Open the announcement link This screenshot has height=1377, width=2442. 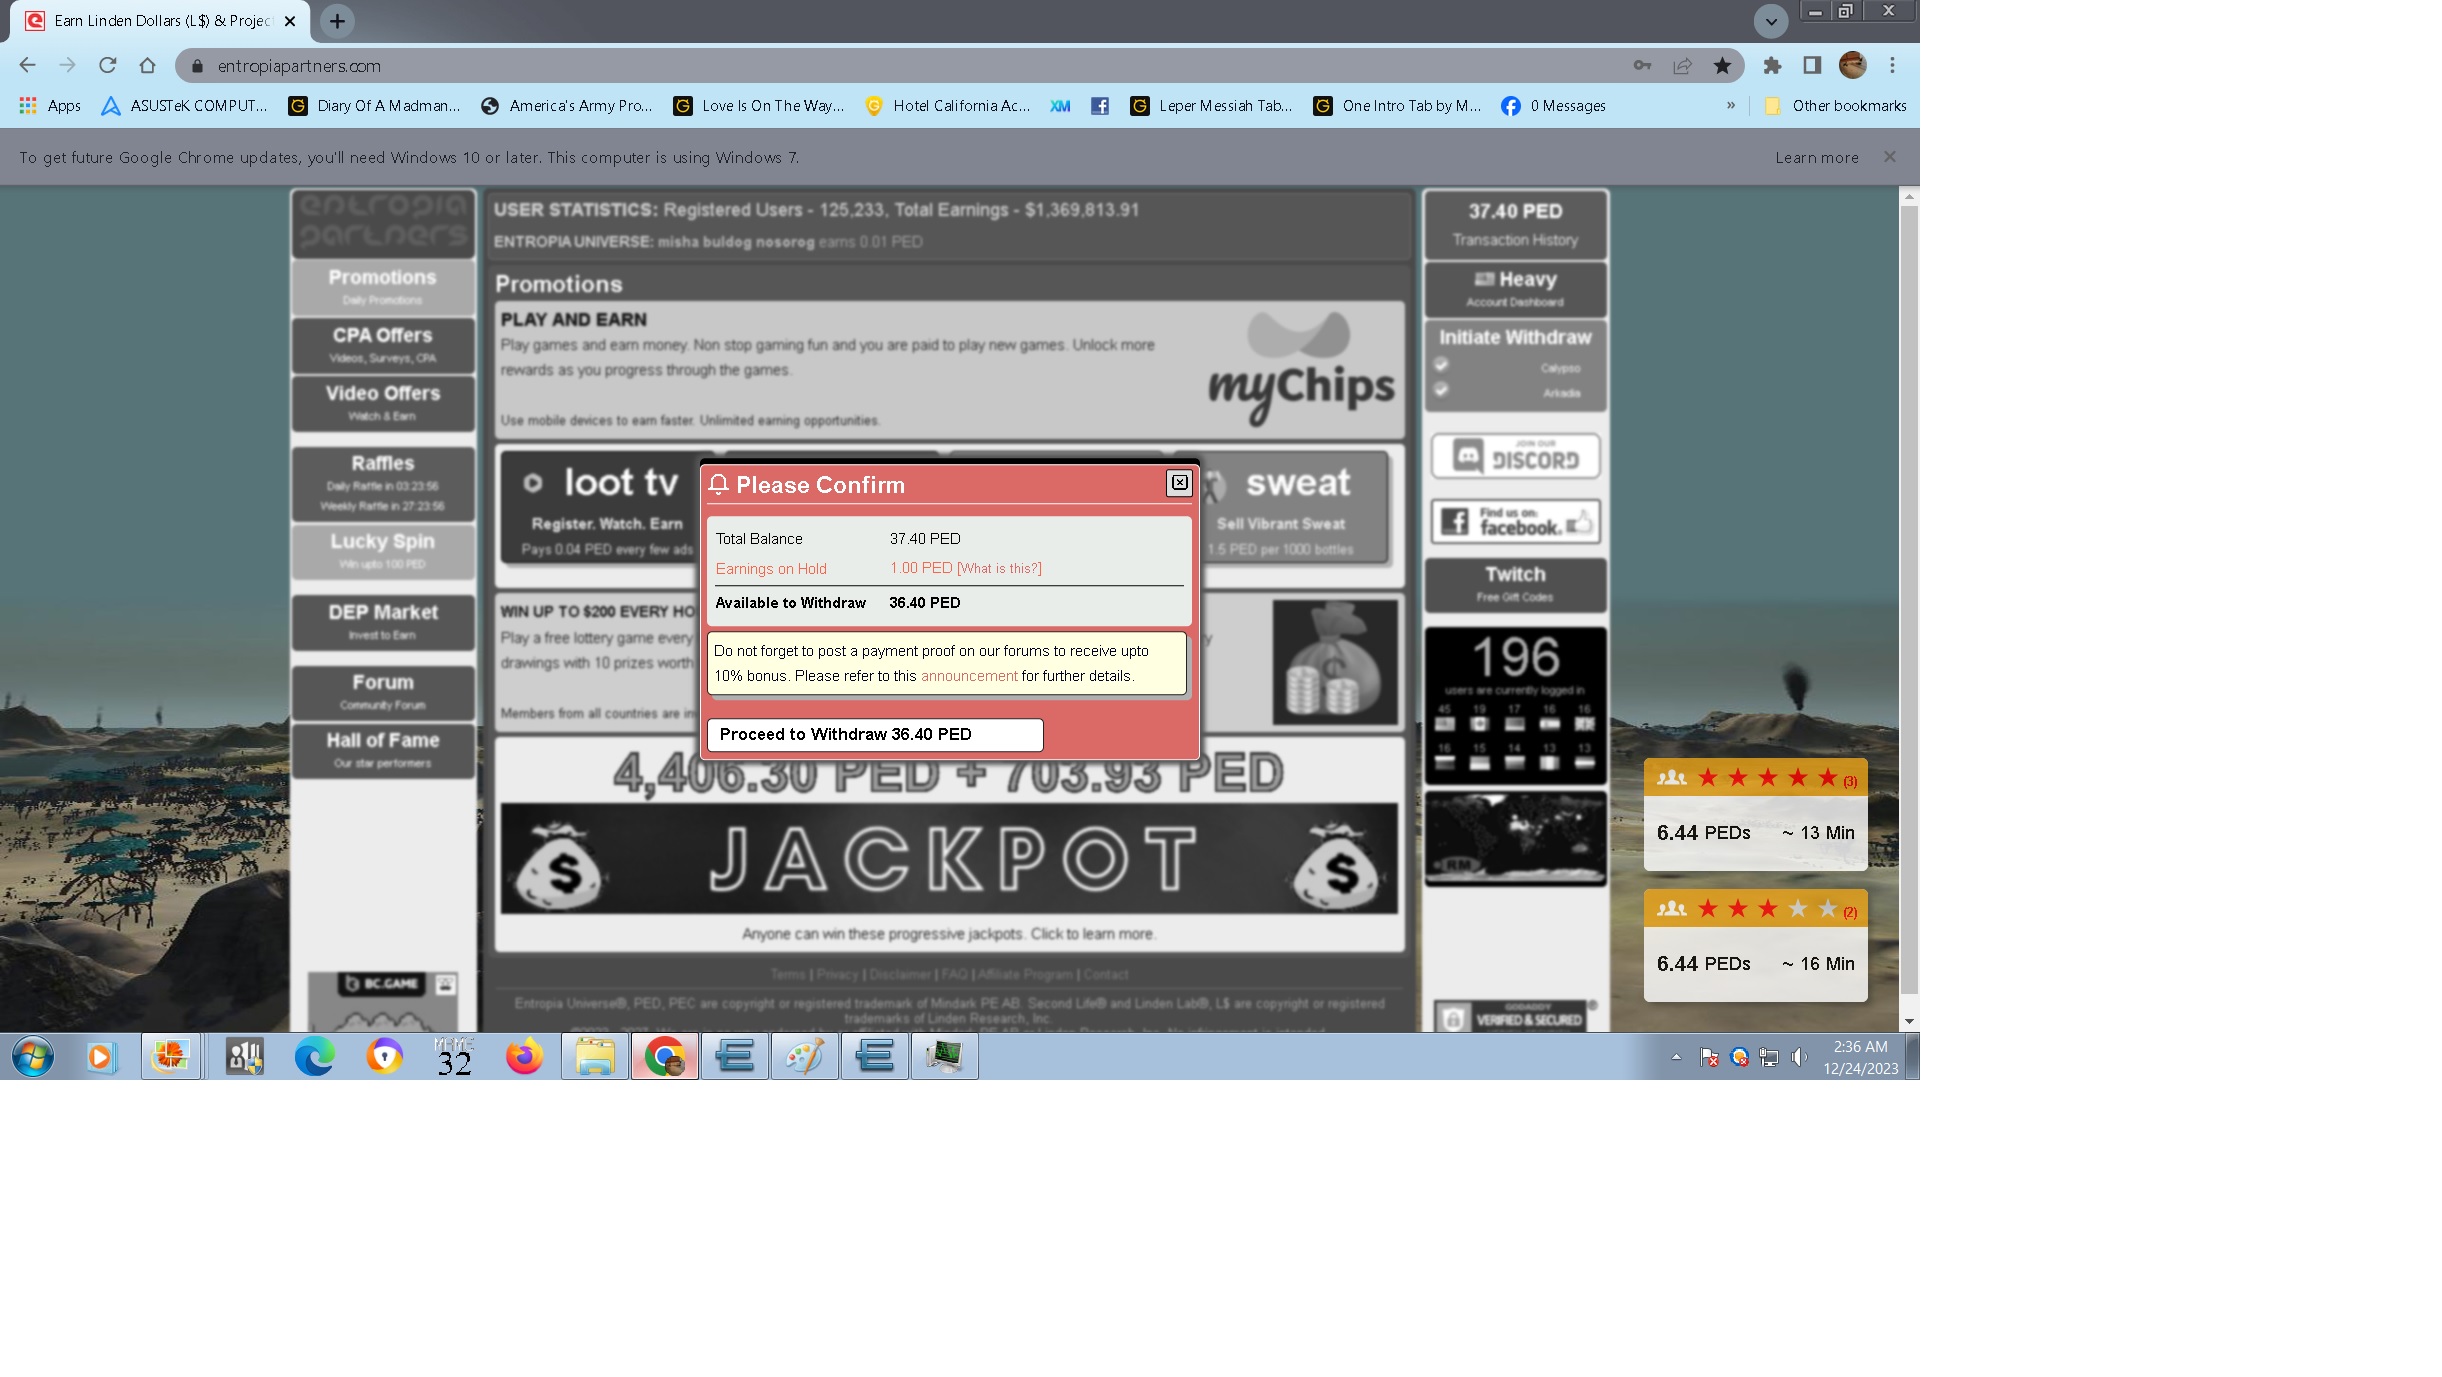969,676
